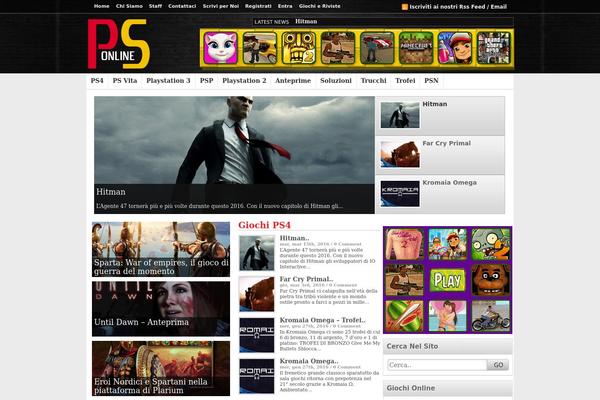Open the Subway Surfers icon in top banner
The width and height of the screenshot is (600, 400).
coord(455,48)
